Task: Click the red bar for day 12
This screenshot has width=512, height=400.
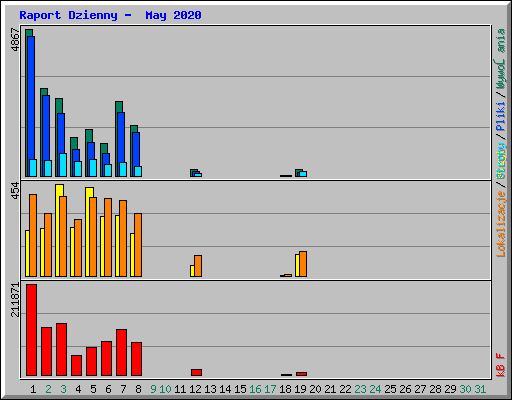Action: 196,372
